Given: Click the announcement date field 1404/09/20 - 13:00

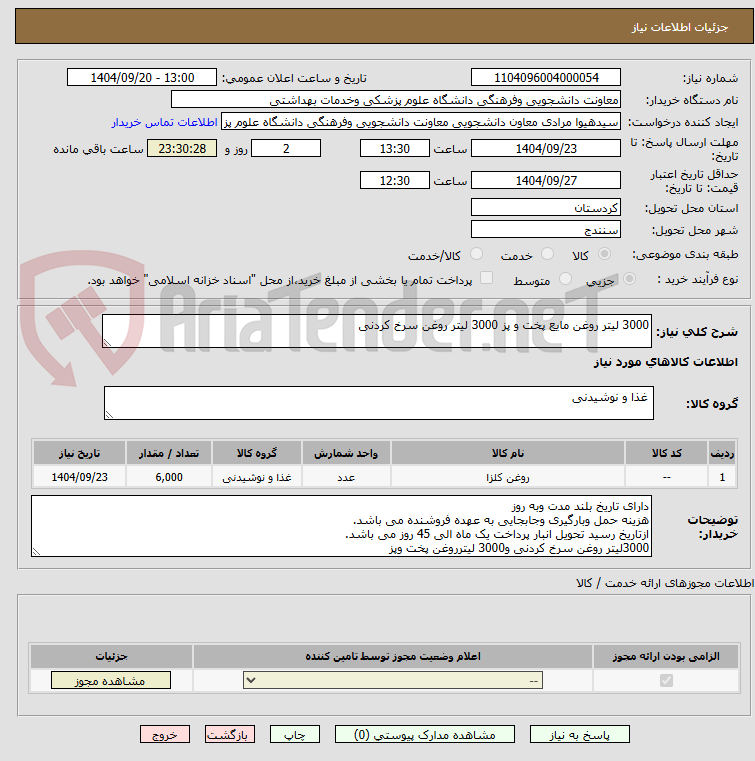Looking at the screenshot, I should pyautogui.click(x=142, y=78).
